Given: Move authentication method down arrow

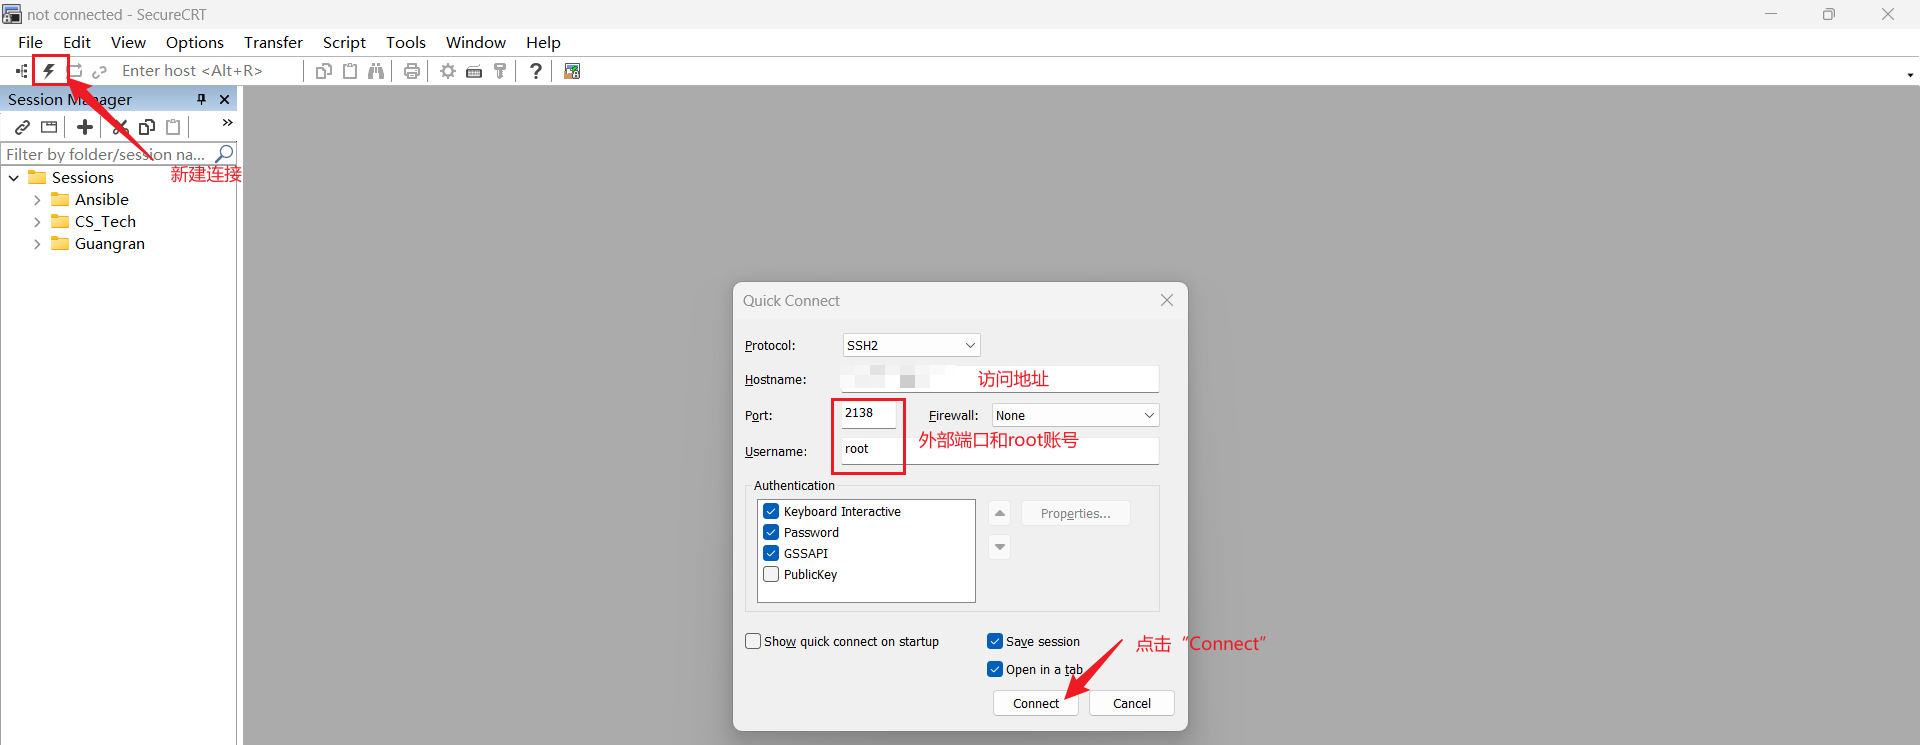Looking at the screenshot, I should click(x=999, y=547).
